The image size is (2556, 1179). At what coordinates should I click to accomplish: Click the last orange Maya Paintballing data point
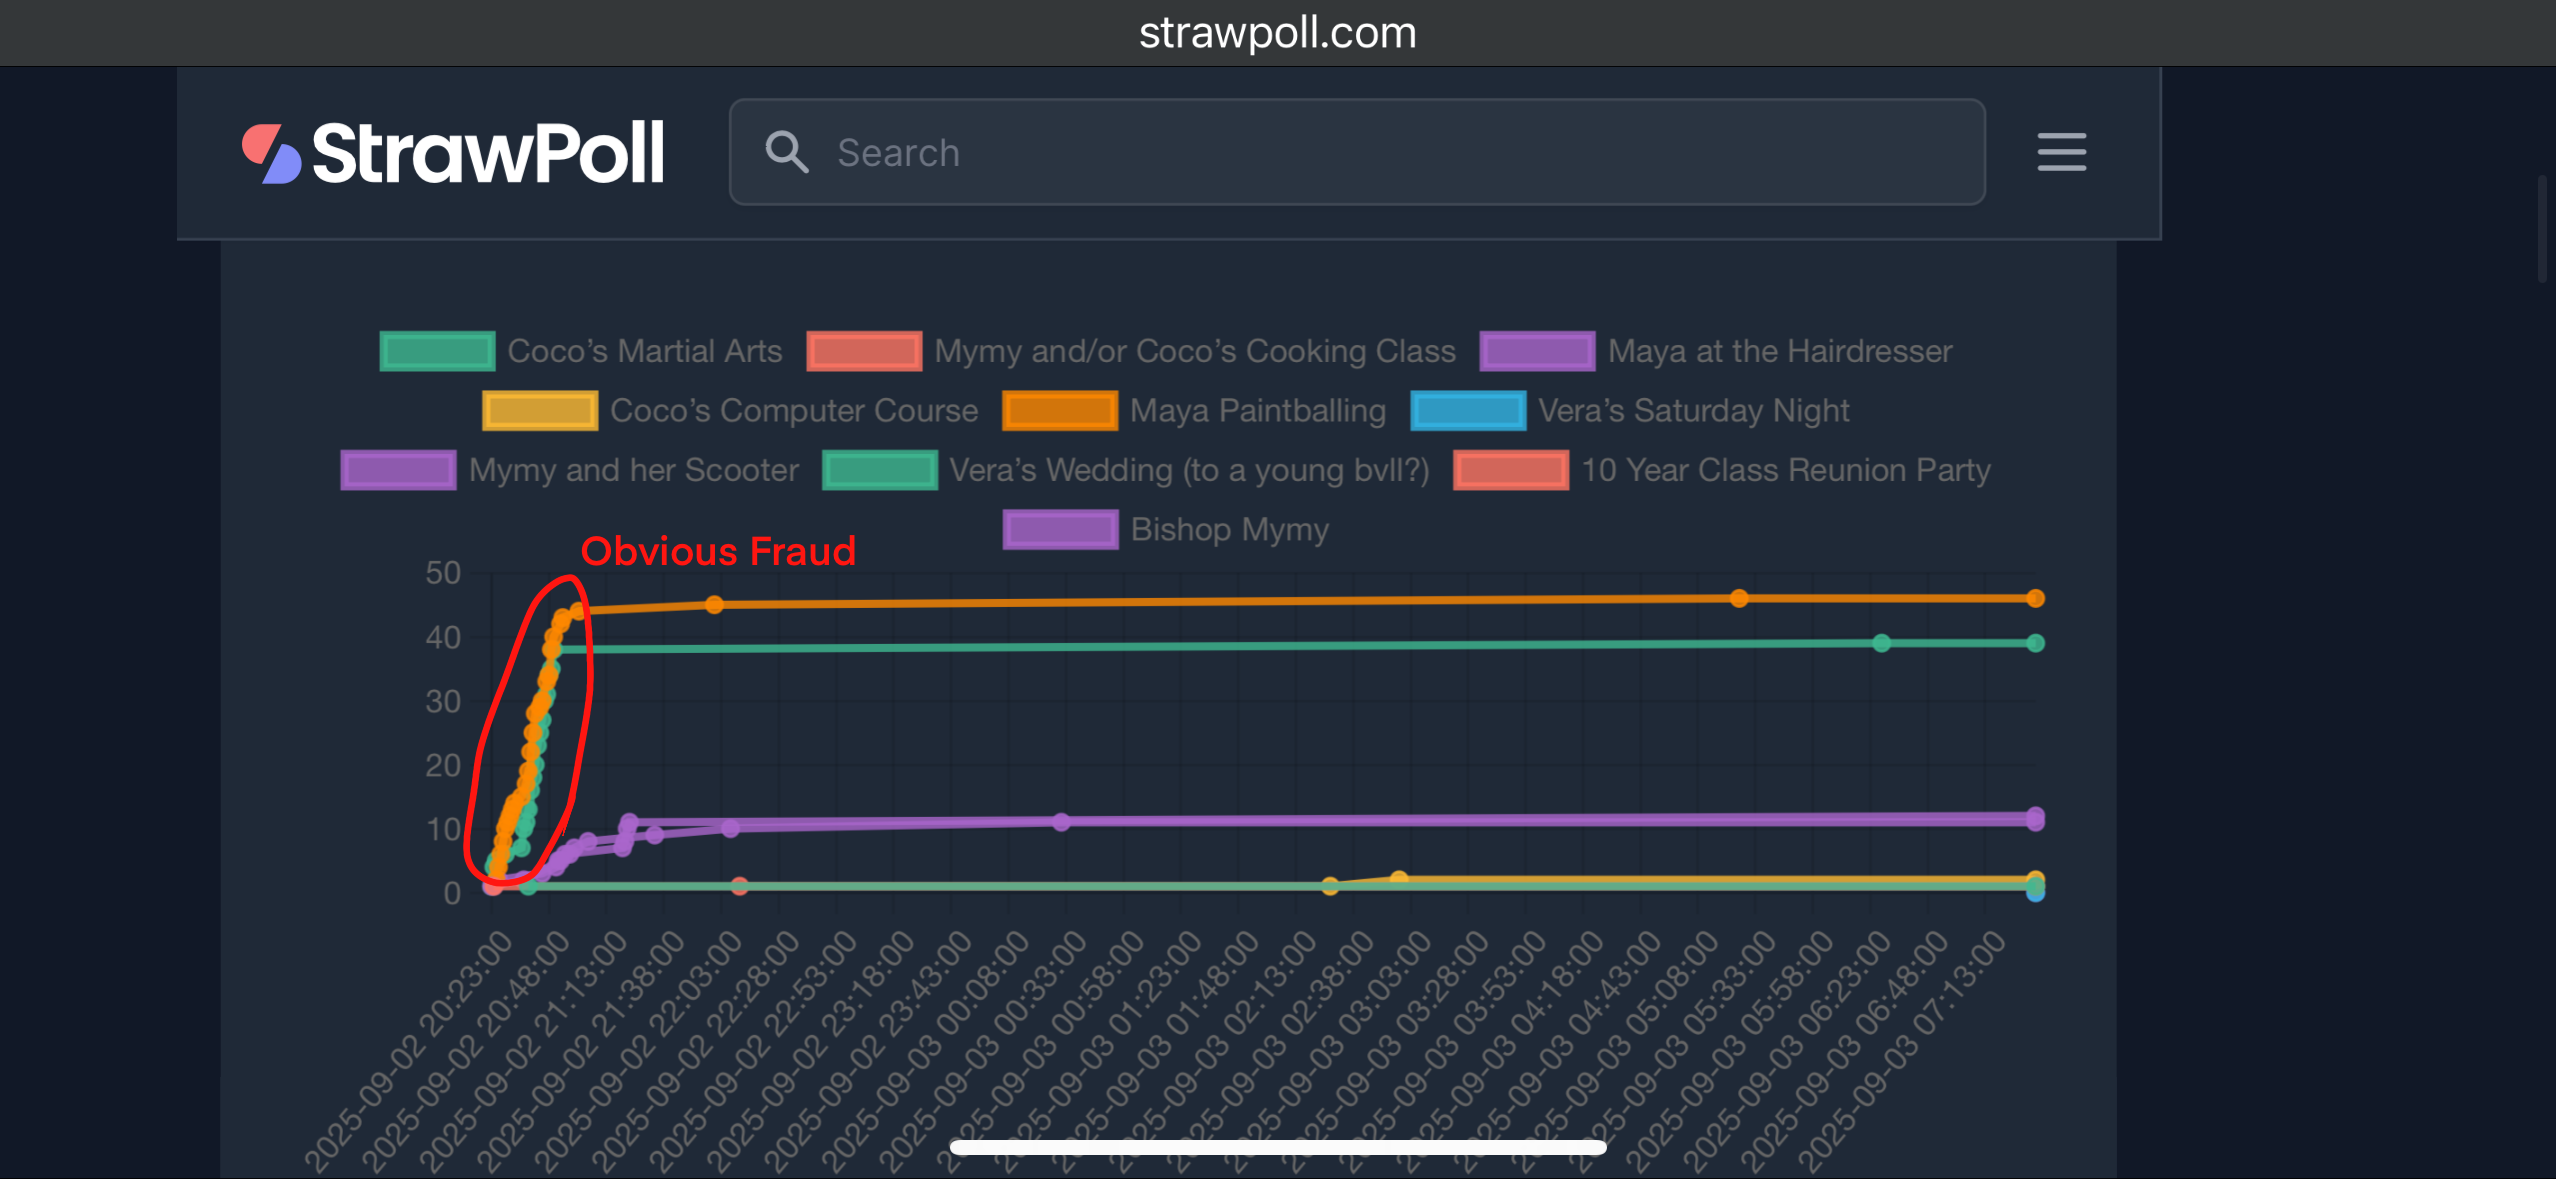[2035, 598]
